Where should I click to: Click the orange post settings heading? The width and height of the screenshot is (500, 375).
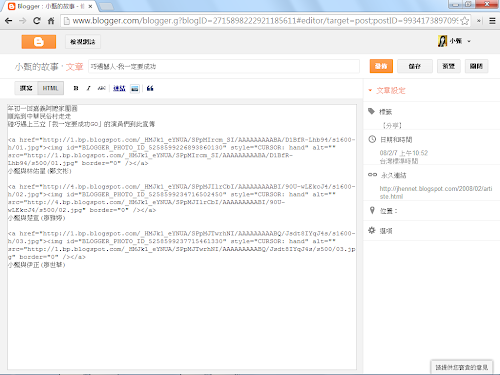[x=391, y=90]
